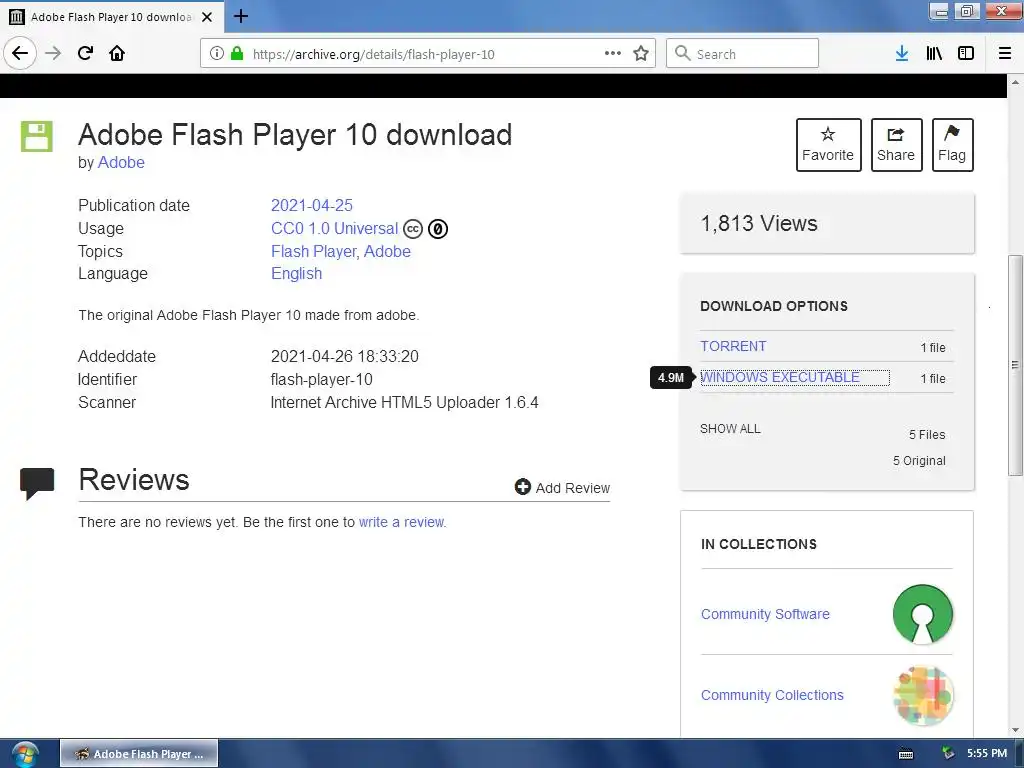The height and width of the screenshot is (768, 1024).
Task: Open the Community Collections link
Action: pos(772,695)
